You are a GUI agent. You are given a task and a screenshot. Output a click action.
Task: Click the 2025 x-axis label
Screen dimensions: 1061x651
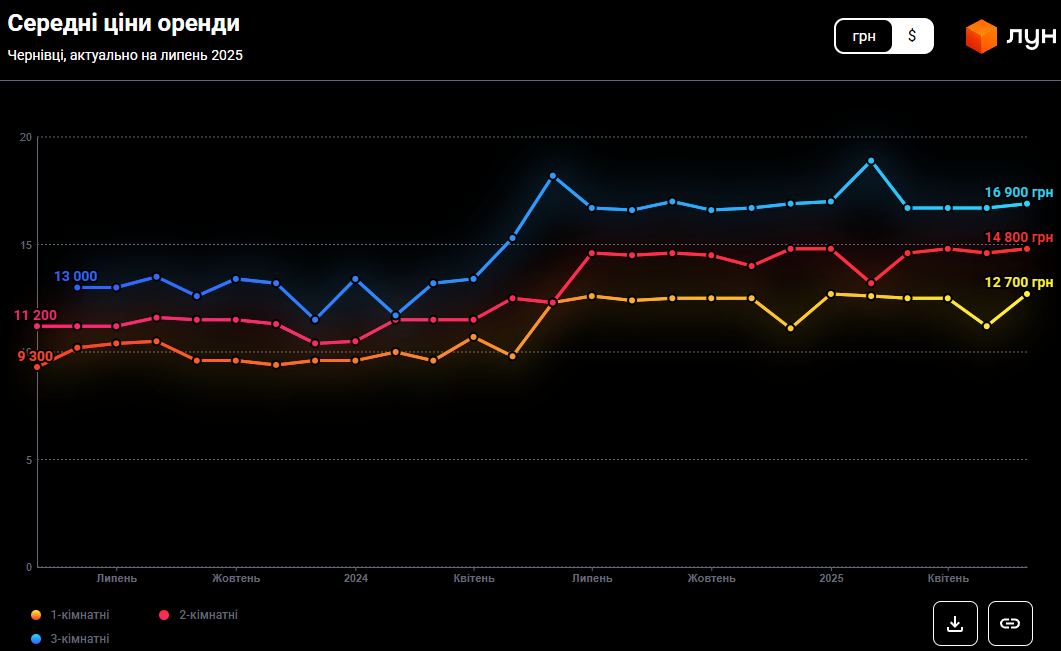click(x=831, y=578)
